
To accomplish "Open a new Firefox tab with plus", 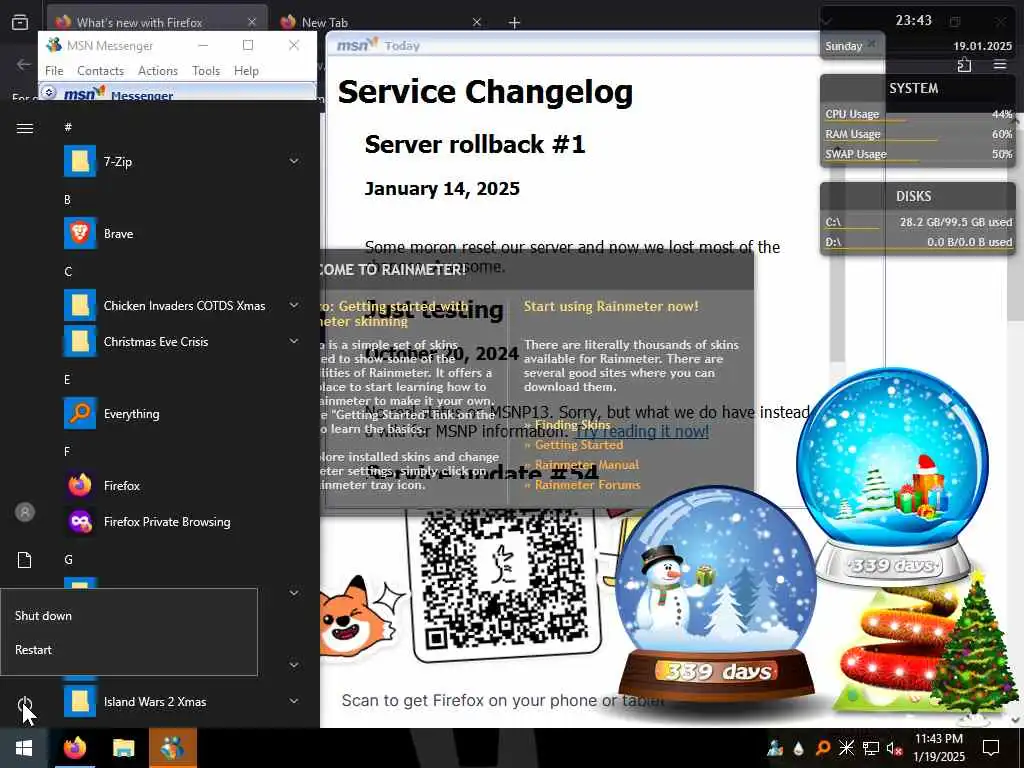I will 515,23.
